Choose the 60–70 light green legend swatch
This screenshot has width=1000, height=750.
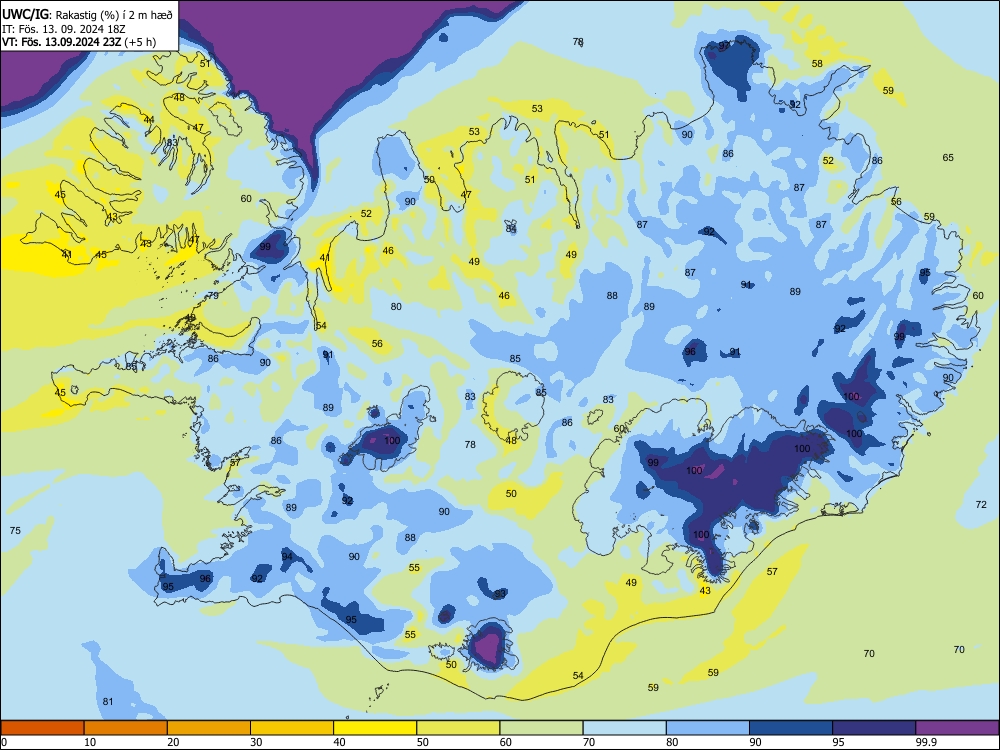(x=541, y=728)
